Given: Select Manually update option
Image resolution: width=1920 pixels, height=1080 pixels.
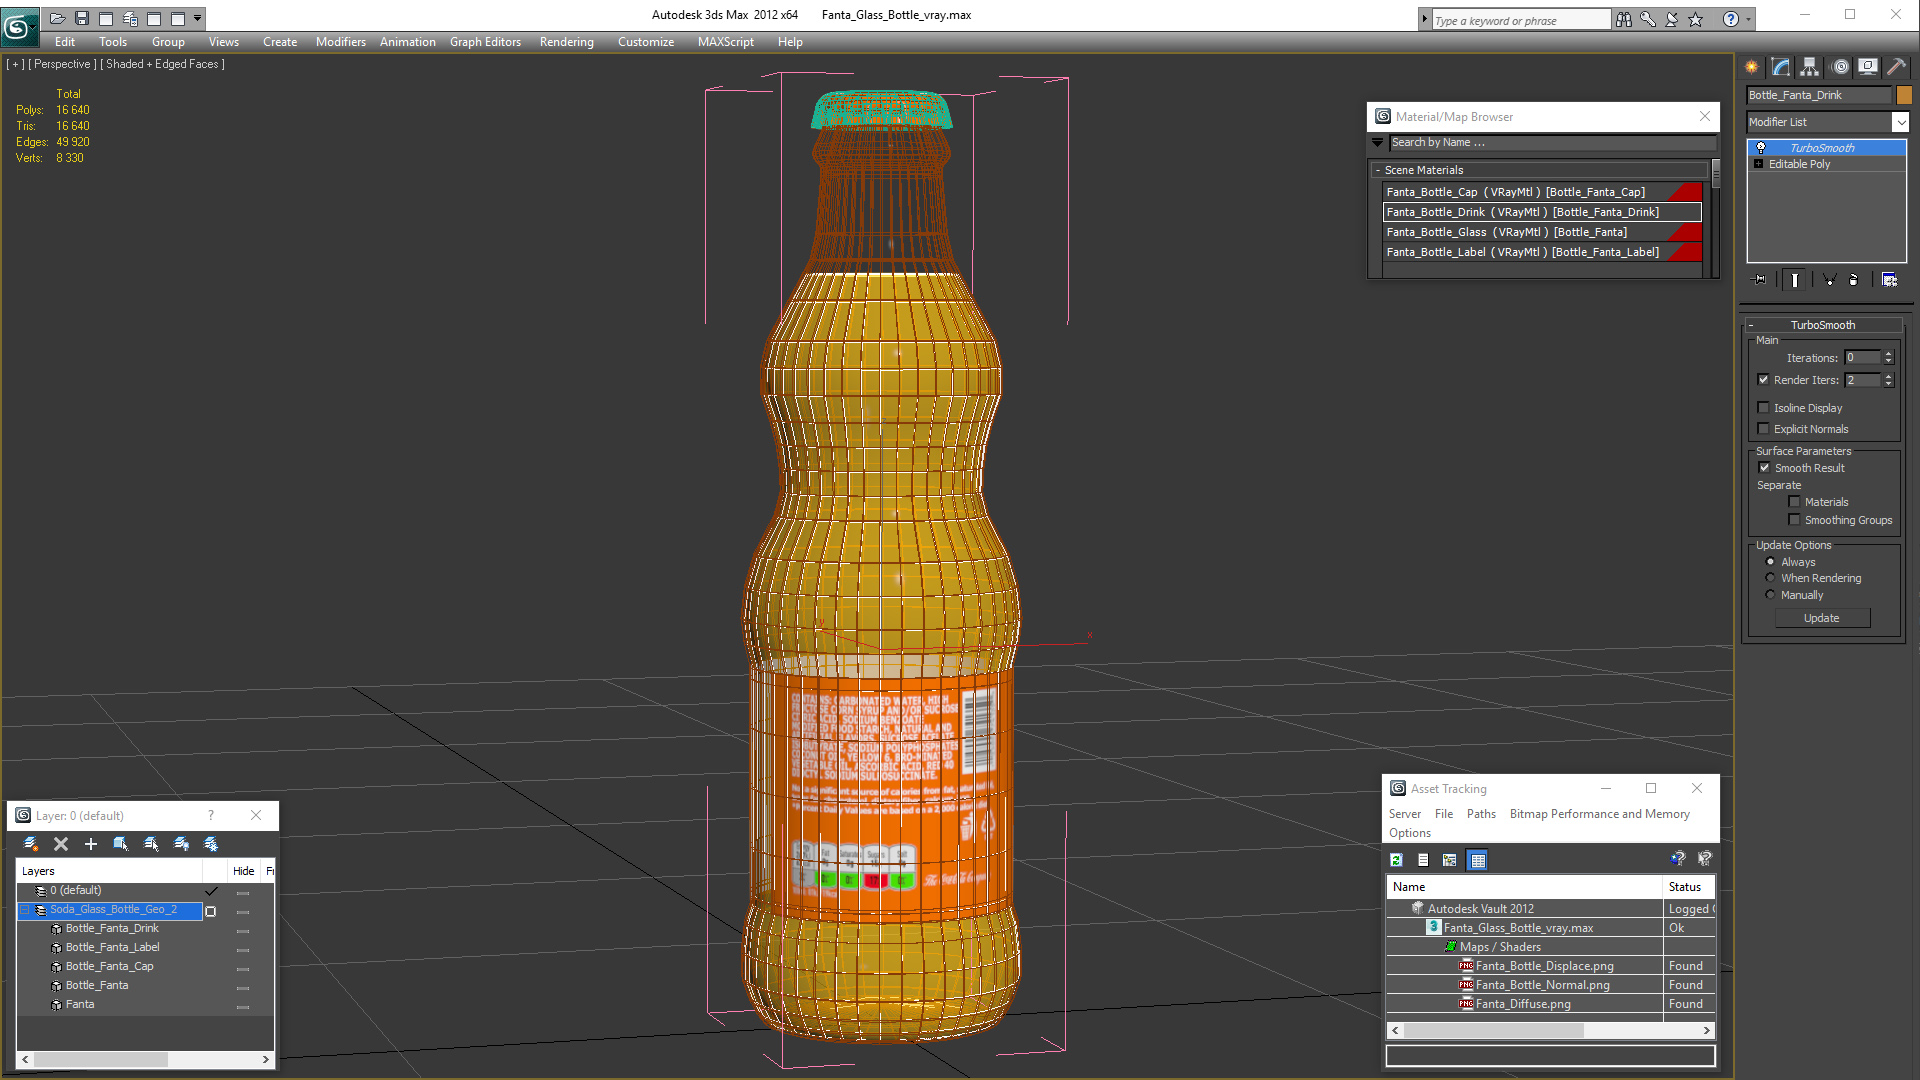Looking at the screenshot, I should click(1770, 595).
